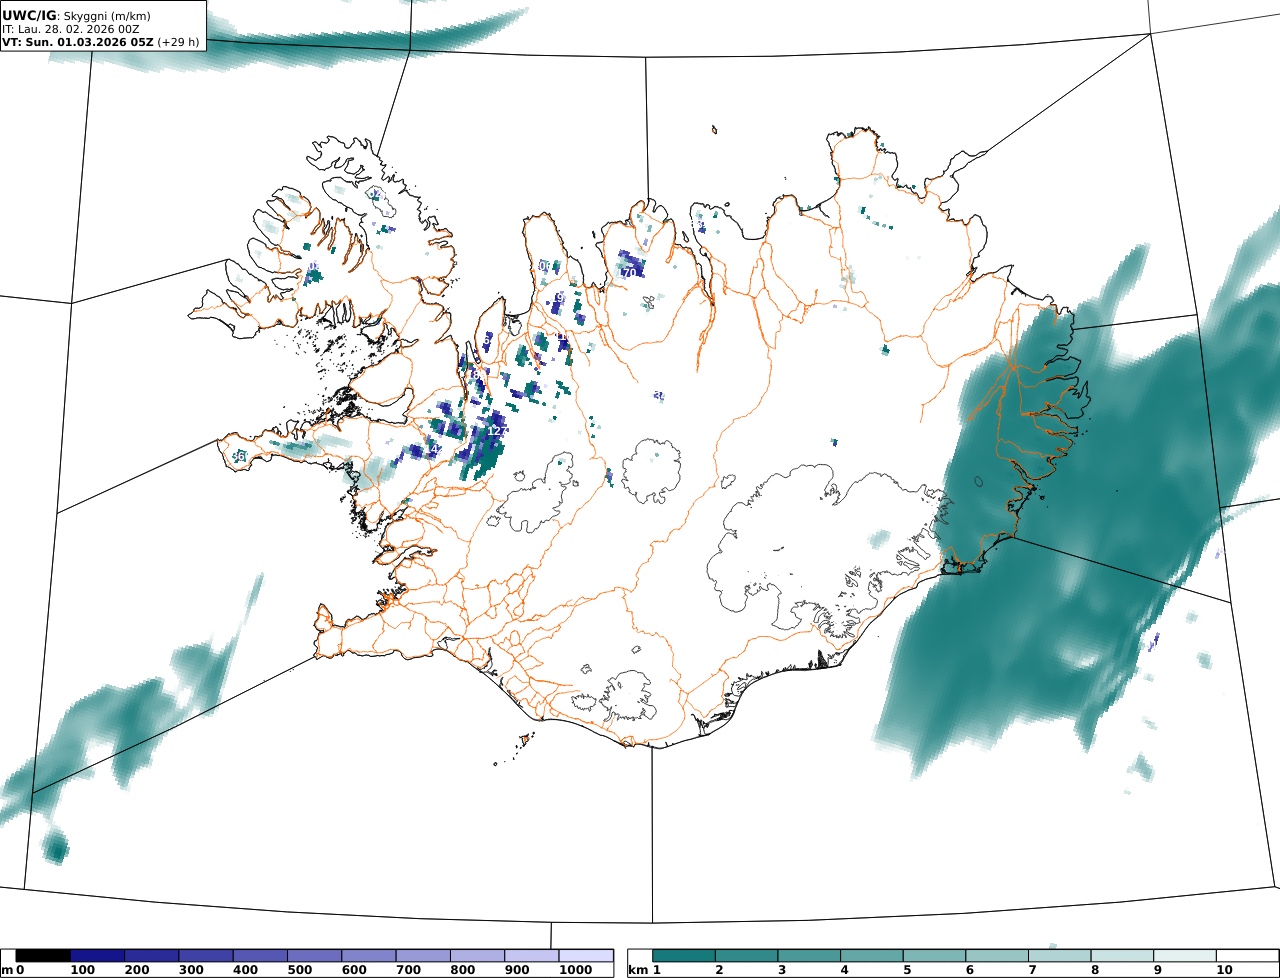
Task: Pick the 400–500 m legend swatch
Action: point(260,956)
